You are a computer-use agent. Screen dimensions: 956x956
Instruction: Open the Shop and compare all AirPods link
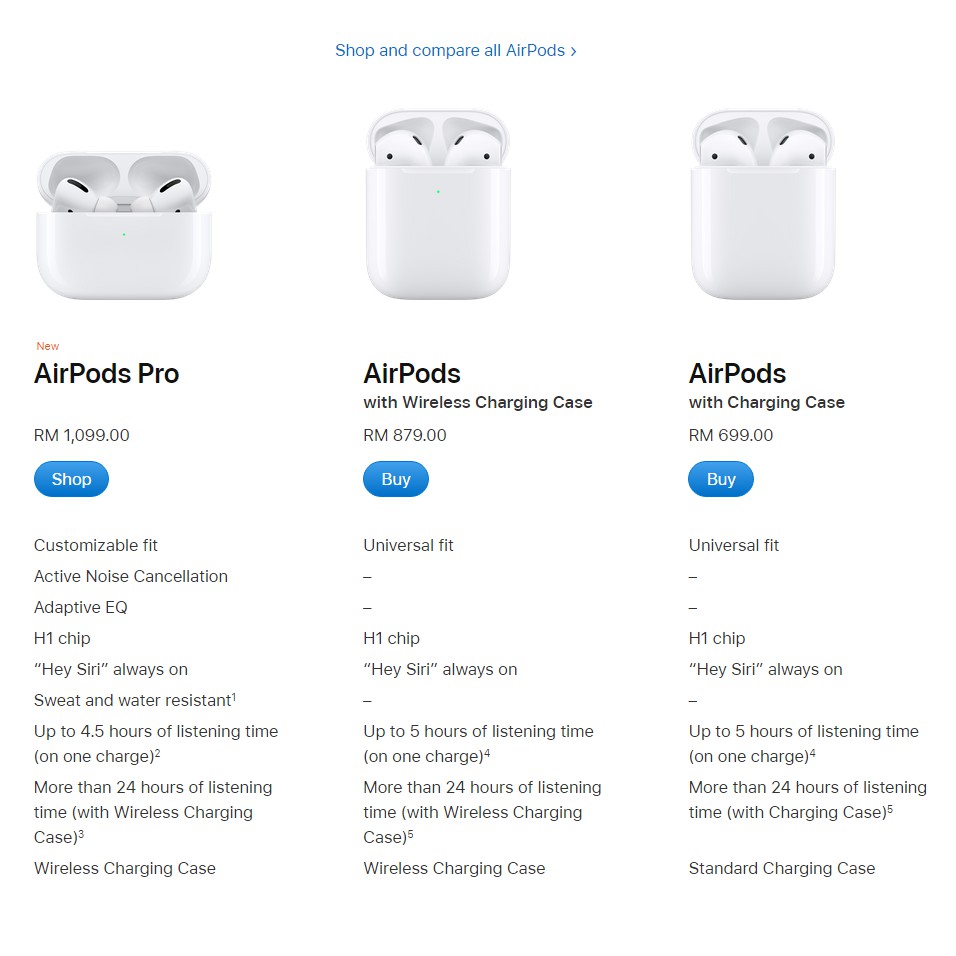(455, 50)
